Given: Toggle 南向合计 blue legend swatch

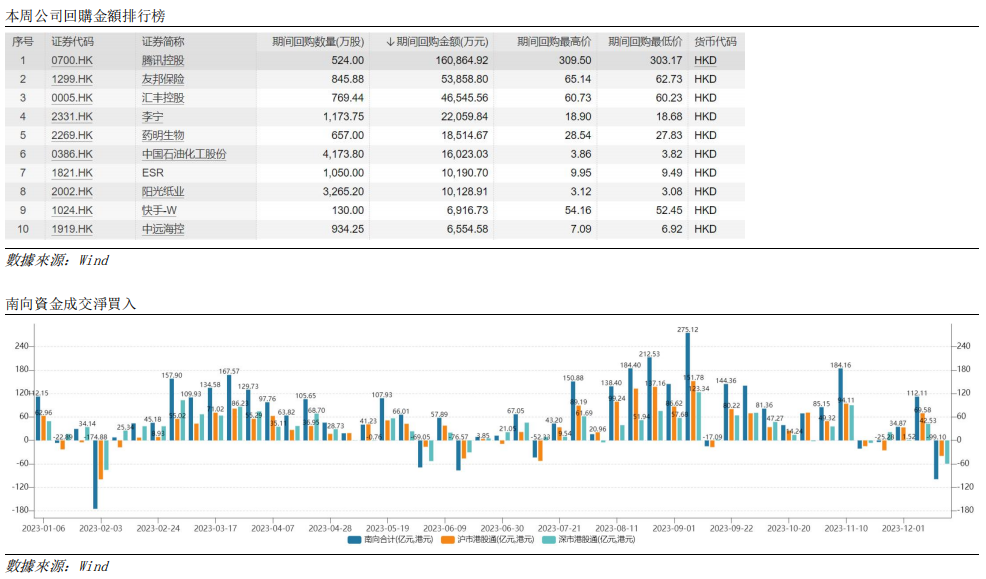Looking at the screenshot, I should (x=354, y=540).
